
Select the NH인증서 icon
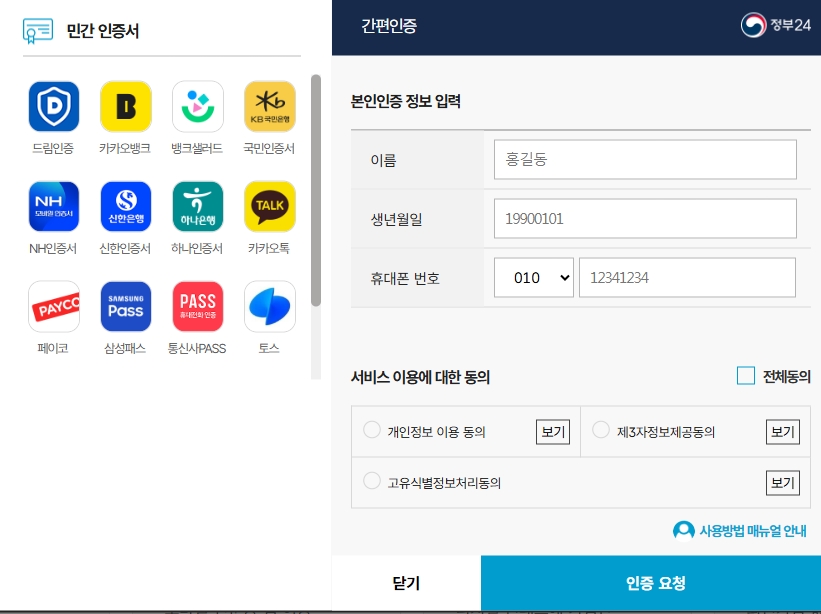pos(54,206)
